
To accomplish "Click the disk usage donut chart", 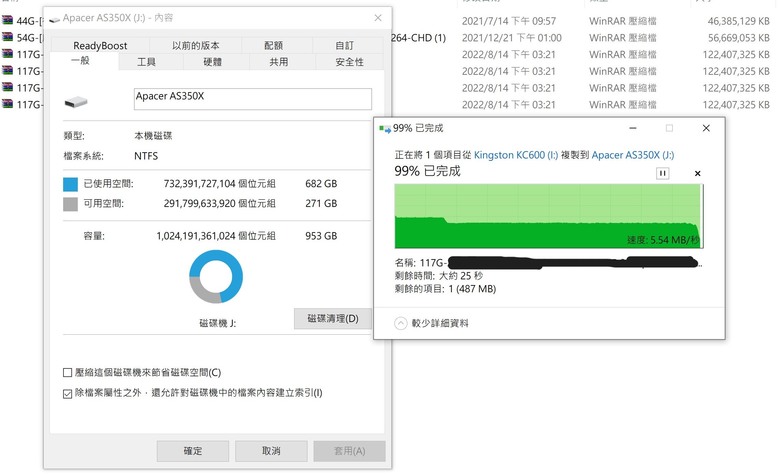I will tap(216, 277).
